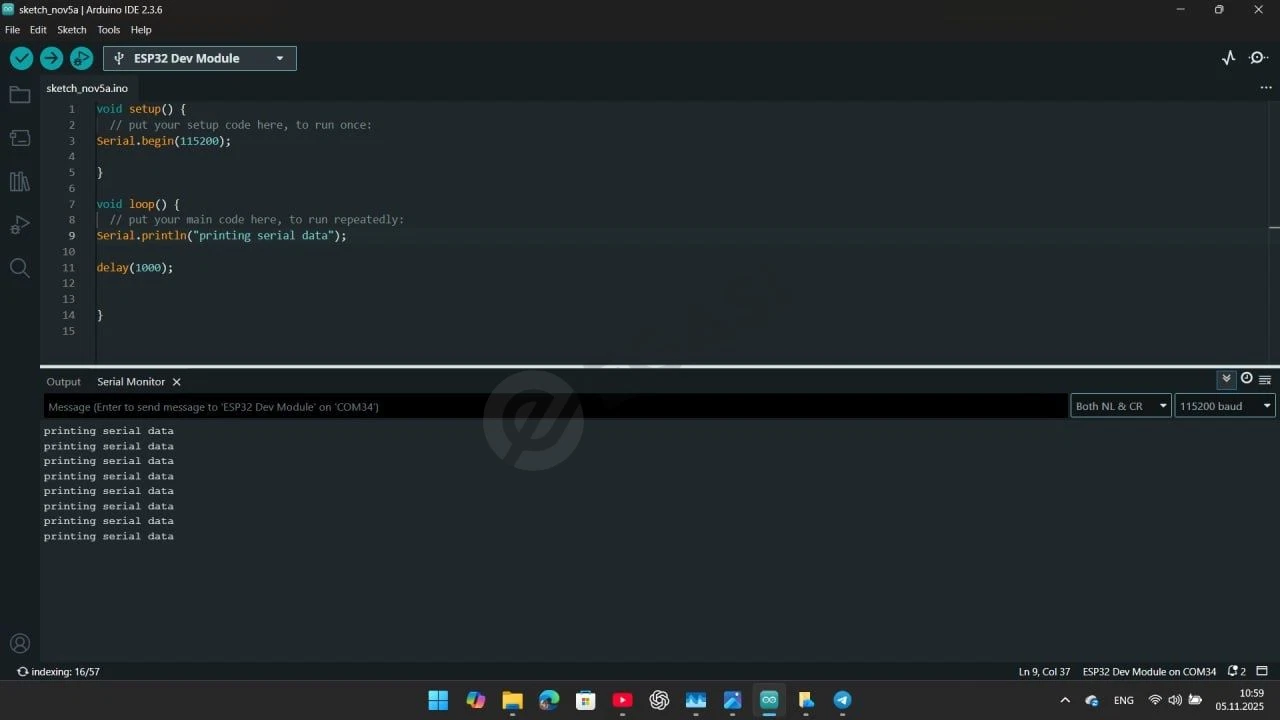
Task: Upload sketch using the arrow button
Action: coord(51,58)
